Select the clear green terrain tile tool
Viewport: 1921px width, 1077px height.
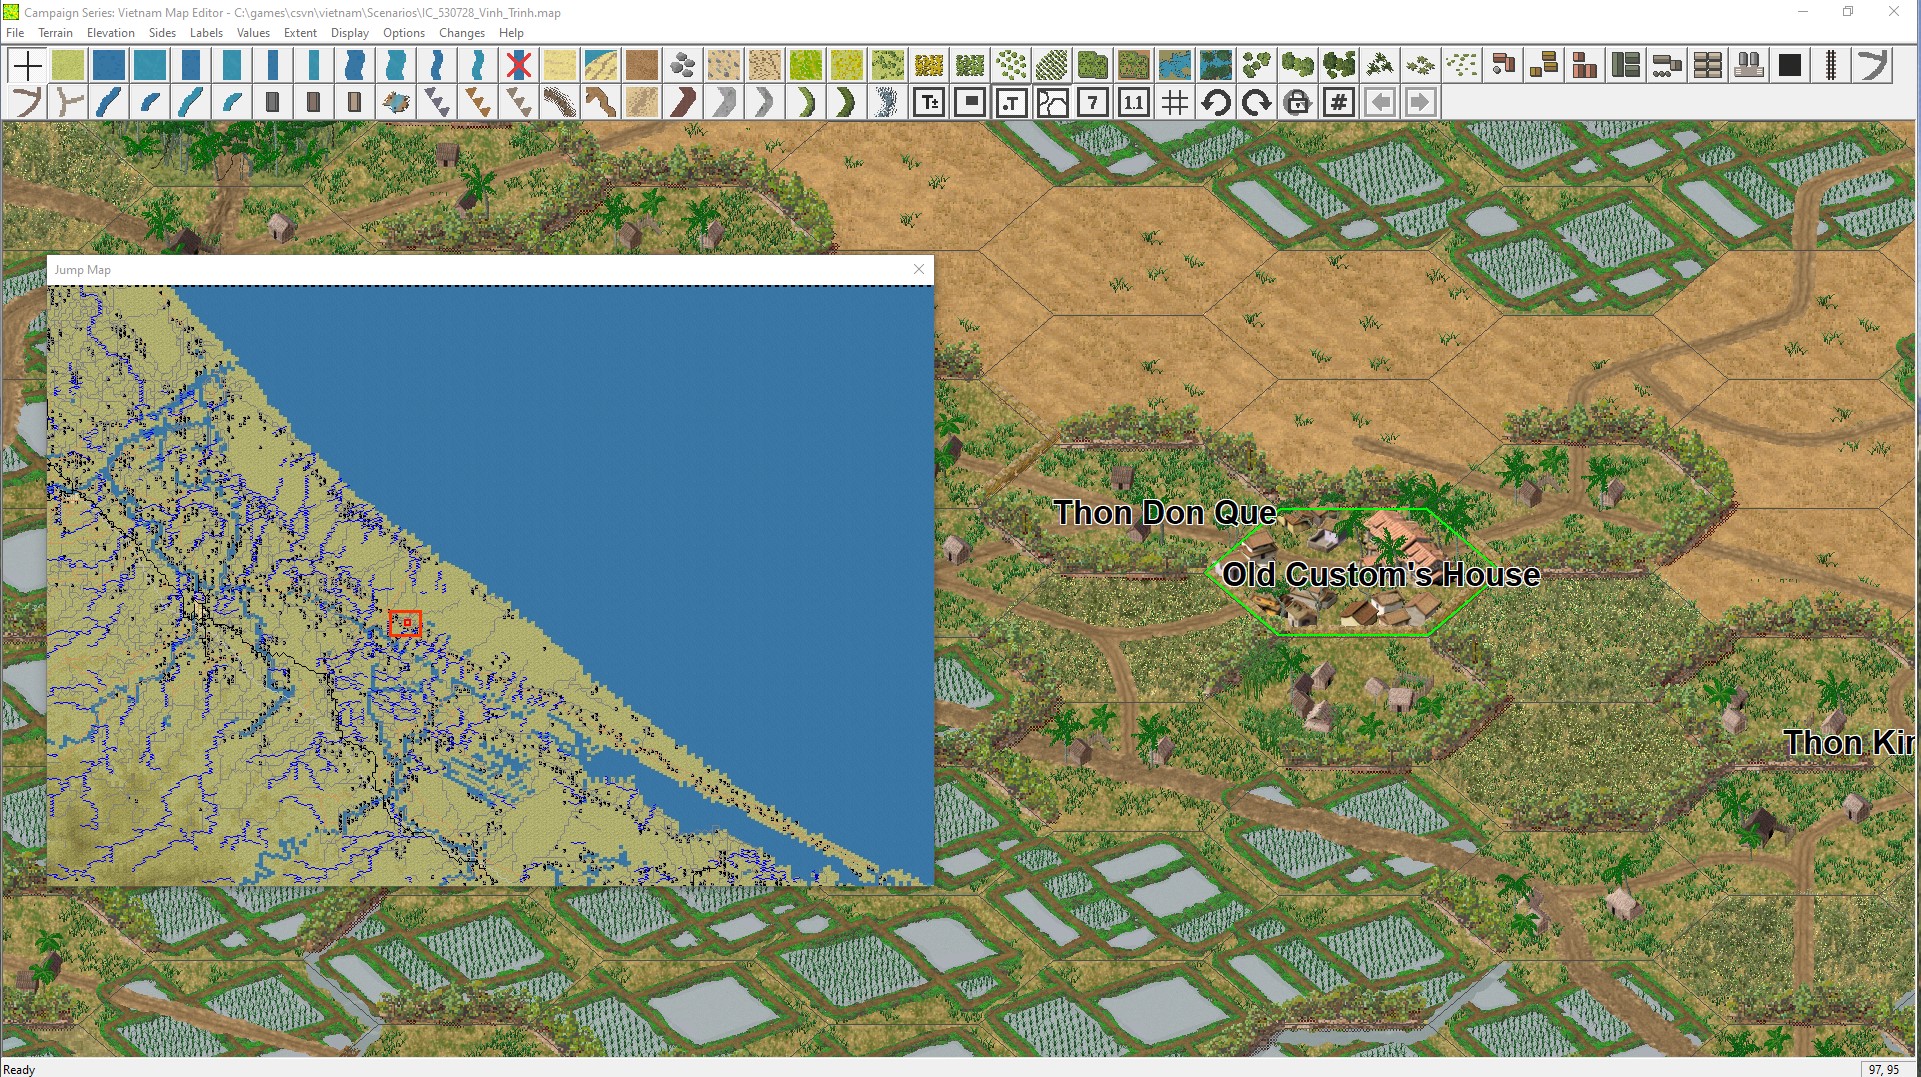pyautogui.click(x=68, y=65)
